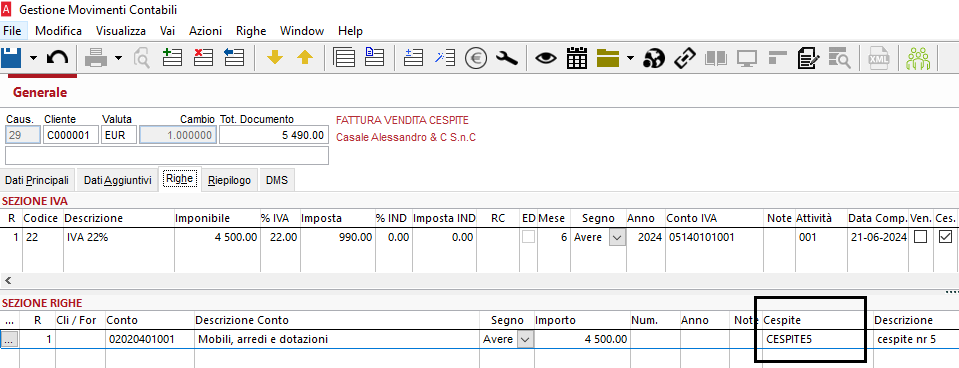Screen dimensions: 959x368
Task: Click the Print icon
Action: tap(96, 58)
